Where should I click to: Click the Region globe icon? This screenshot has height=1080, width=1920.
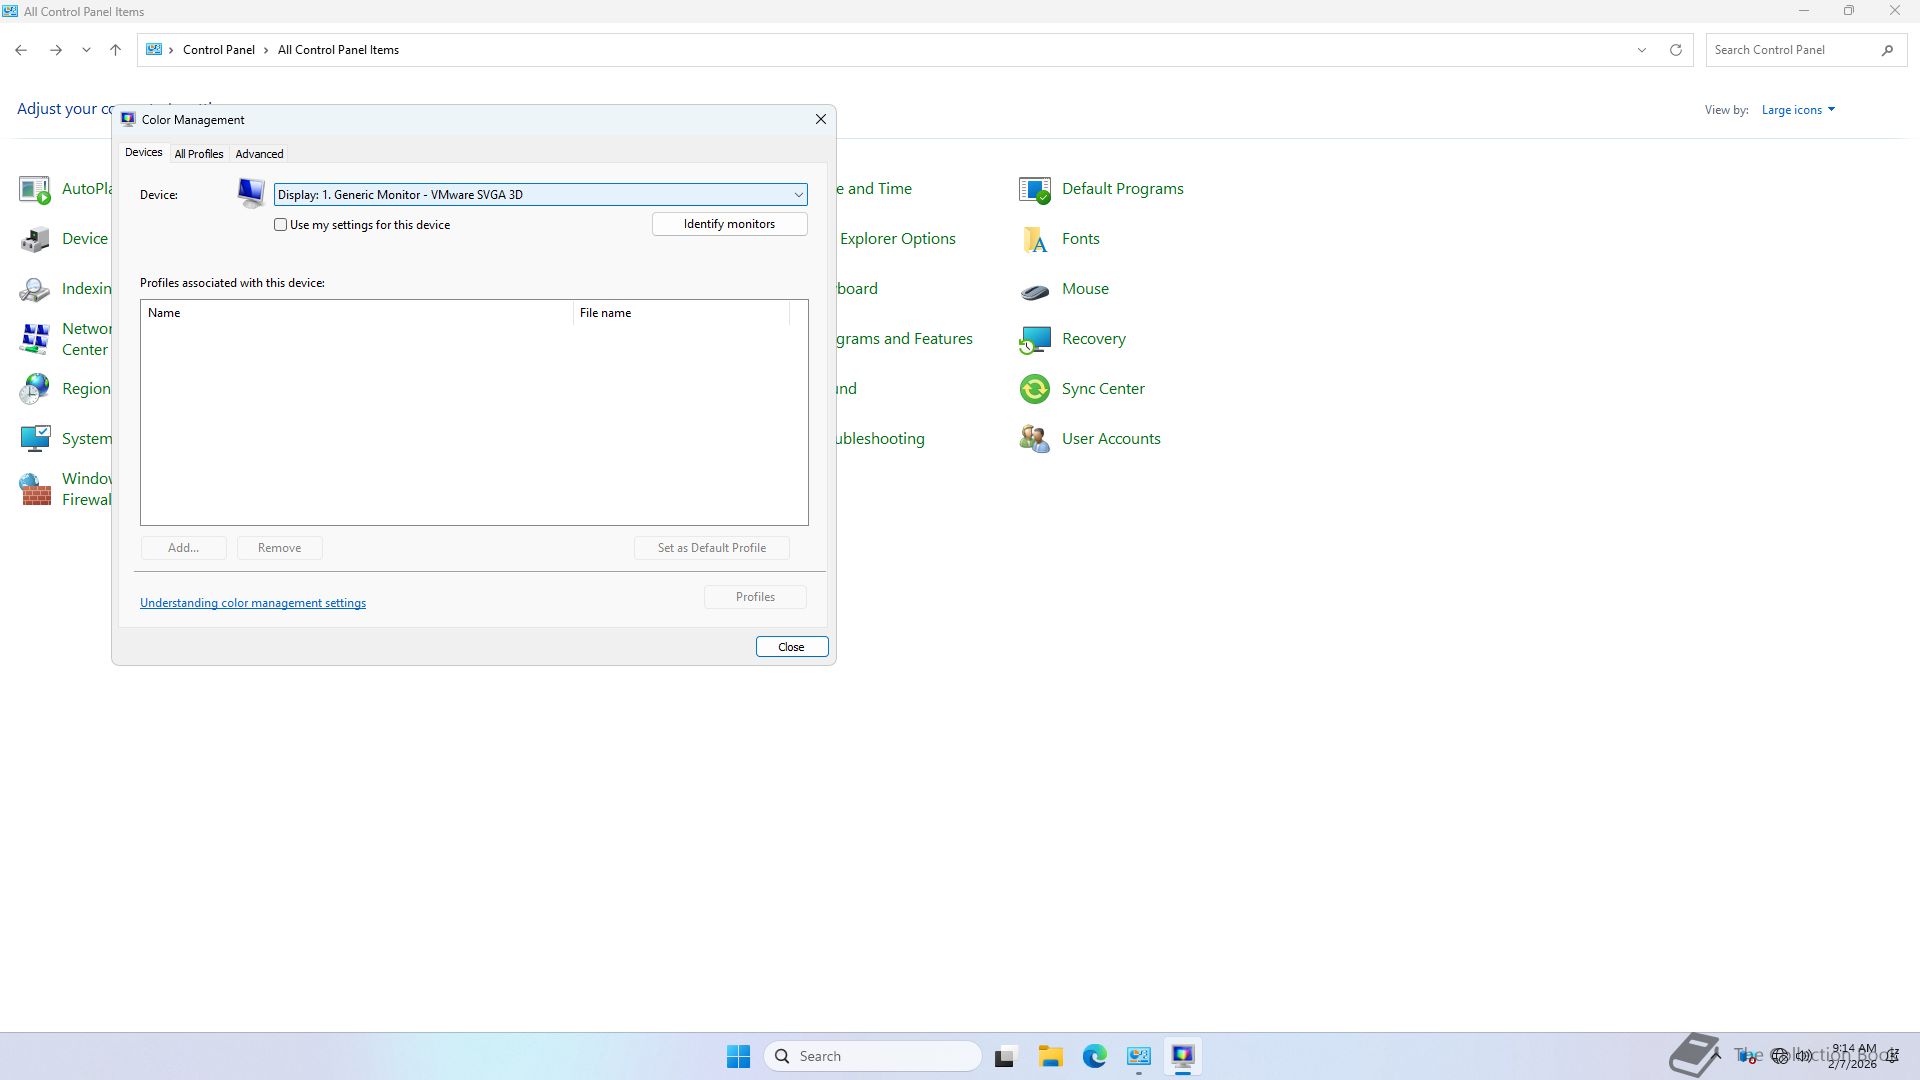(x=35, y=389)
